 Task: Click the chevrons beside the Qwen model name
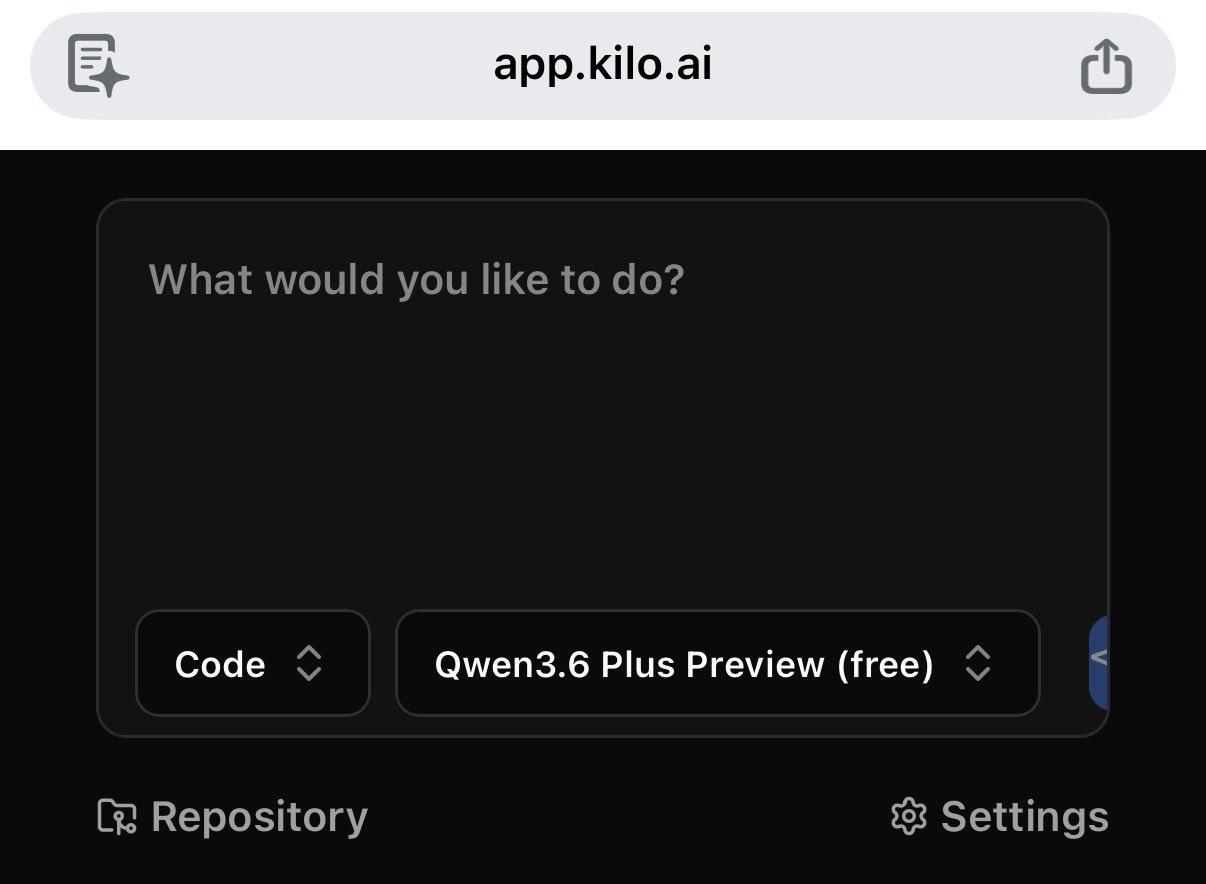(x=977, y=664)
